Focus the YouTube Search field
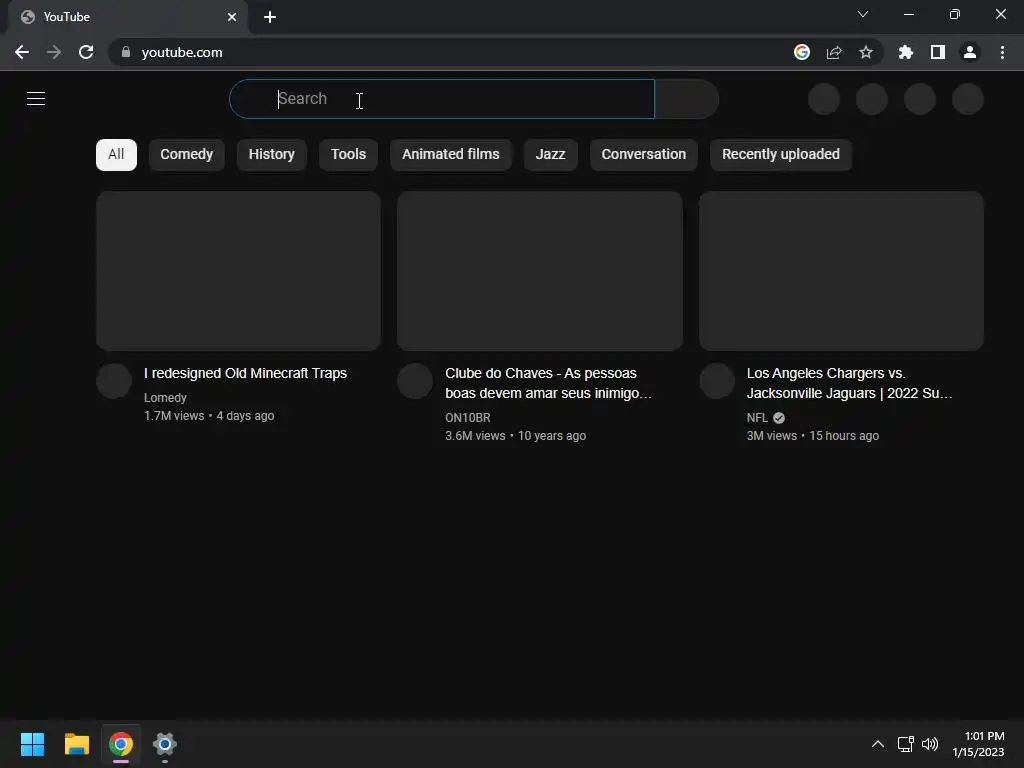This screenshot has height=768, width=1024. pyautogui.click(x=442, y=99)
